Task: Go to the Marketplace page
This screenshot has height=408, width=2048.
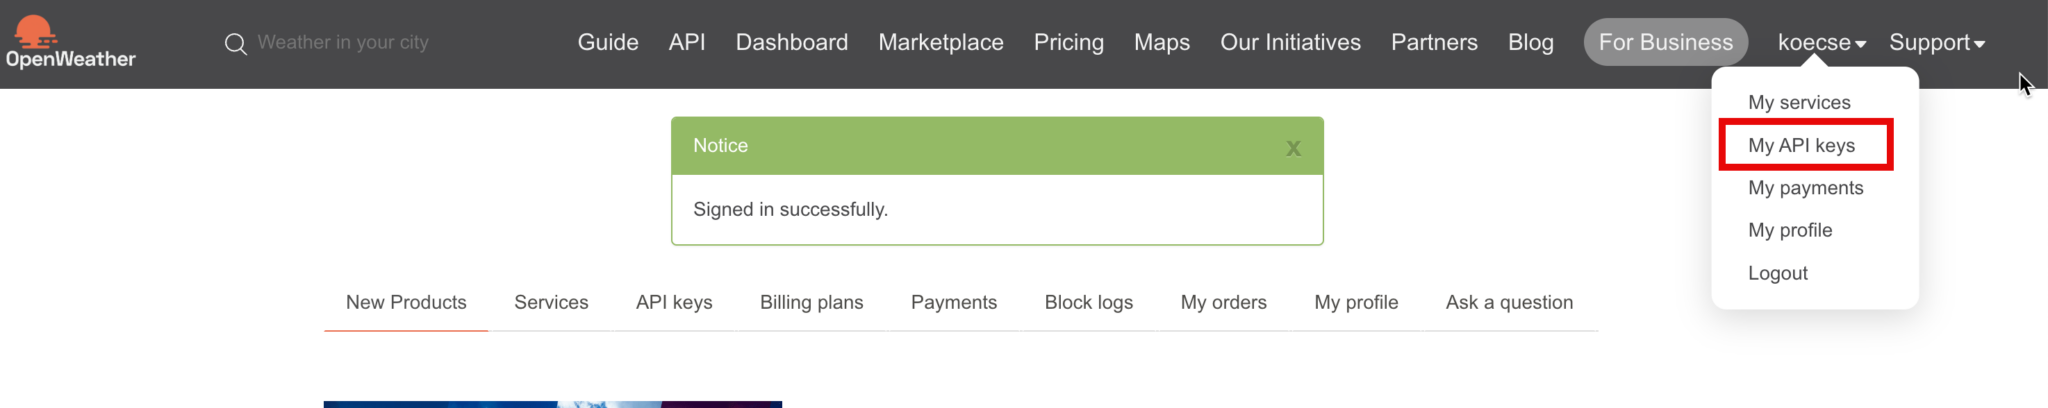Action: pyautogui.click(x=940, y=43)
